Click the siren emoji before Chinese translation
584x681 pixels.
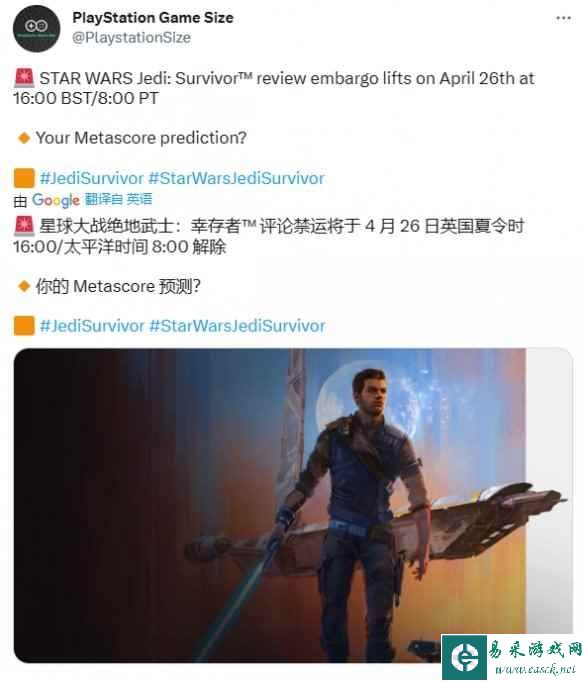click(x=24, y=226)
